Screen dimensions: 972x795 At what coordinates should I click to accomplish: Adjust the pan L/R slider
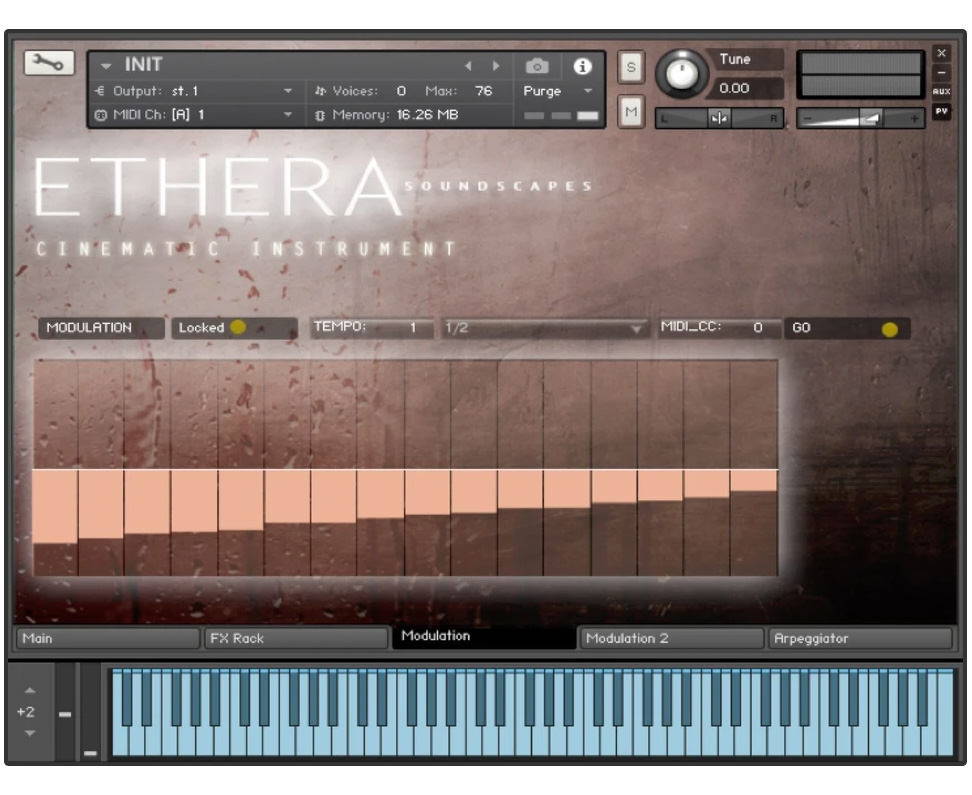719,118
